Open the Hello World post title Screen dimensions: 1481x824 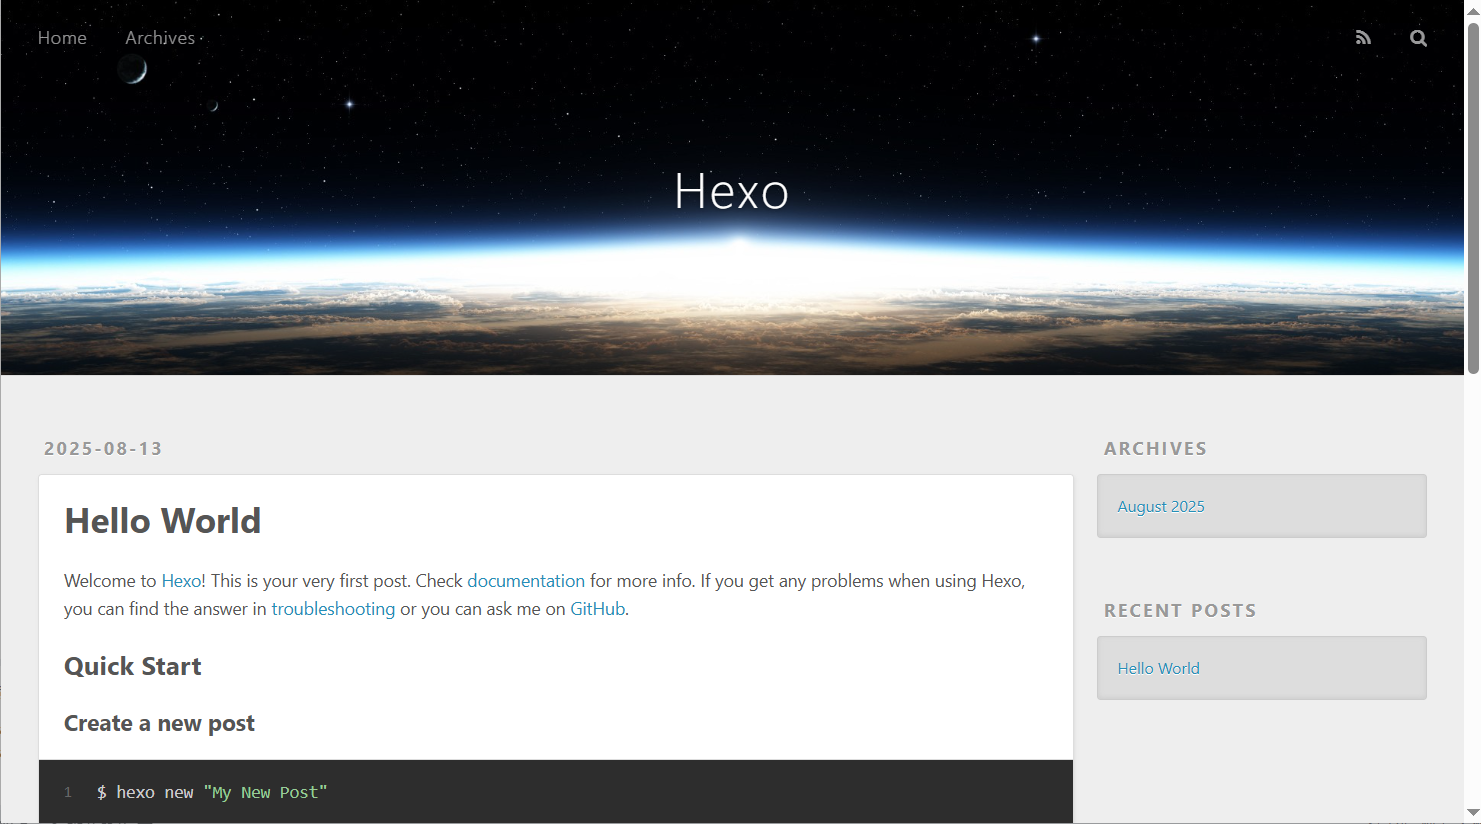[163, 521]
